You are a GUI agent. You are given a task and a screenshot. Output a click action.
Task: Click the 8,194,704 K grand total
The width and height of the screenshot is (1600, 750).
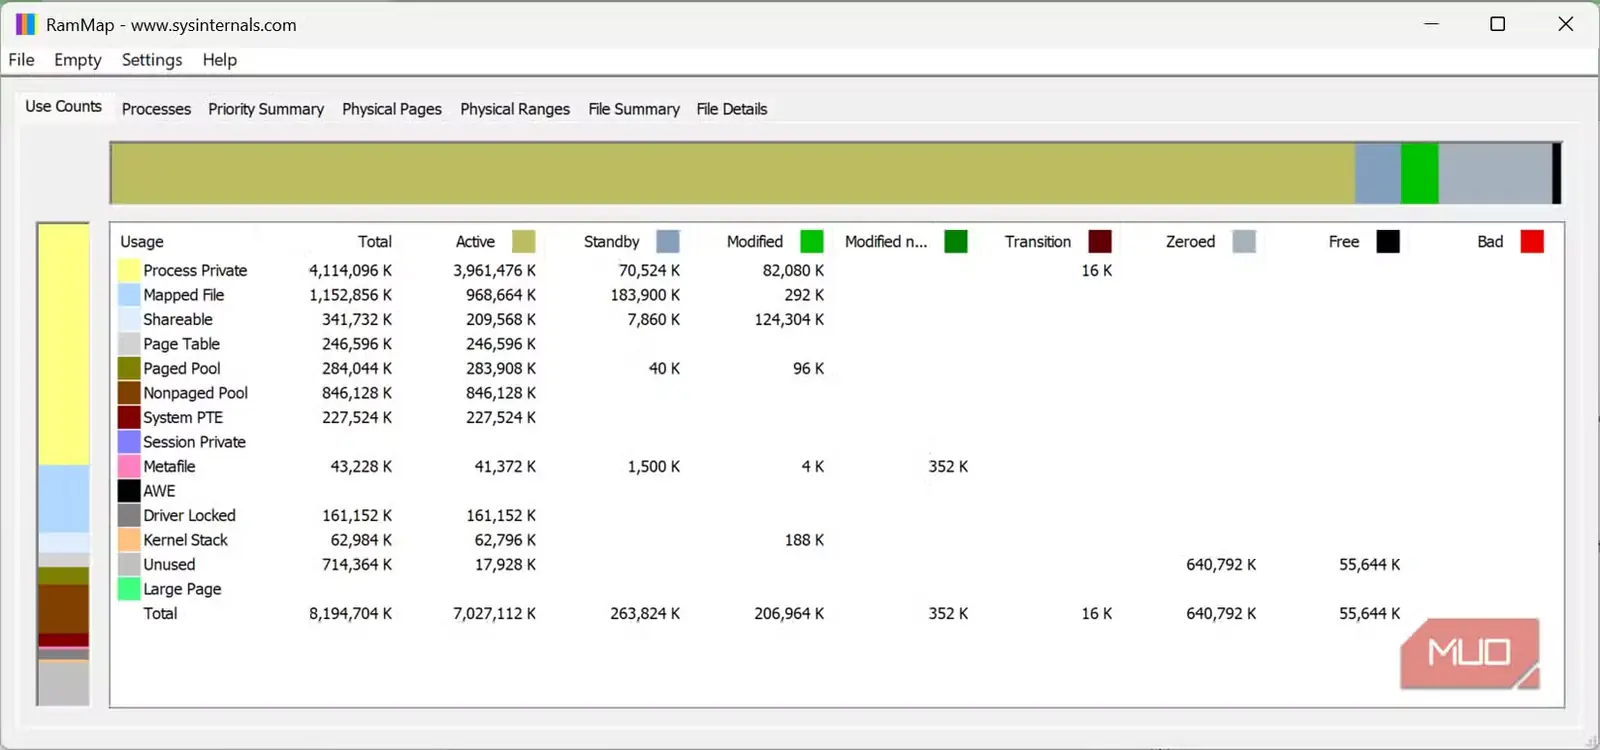coord(350,613)
